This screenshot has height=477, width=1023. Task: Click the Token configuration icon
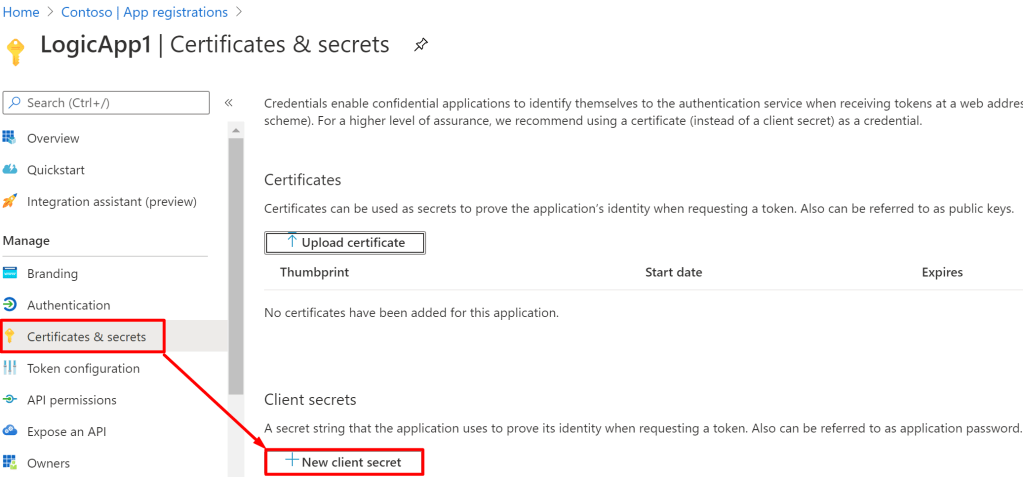(x=10, y=368)
